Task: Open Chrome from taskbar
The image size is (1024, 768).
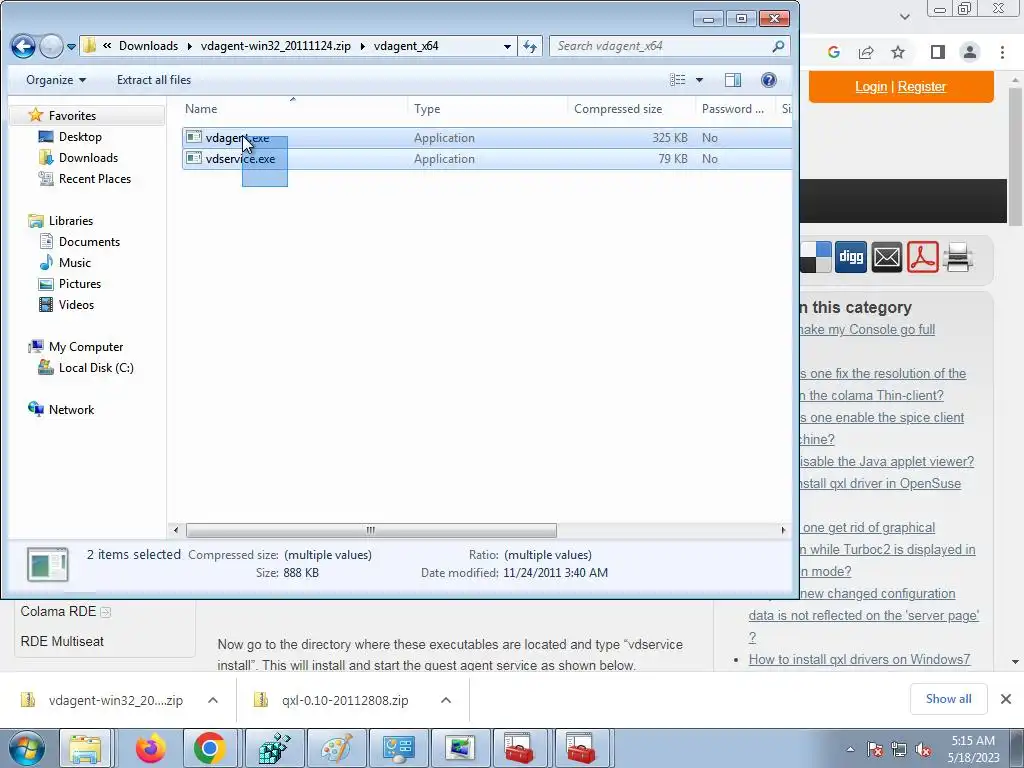Action: [210, 748]
